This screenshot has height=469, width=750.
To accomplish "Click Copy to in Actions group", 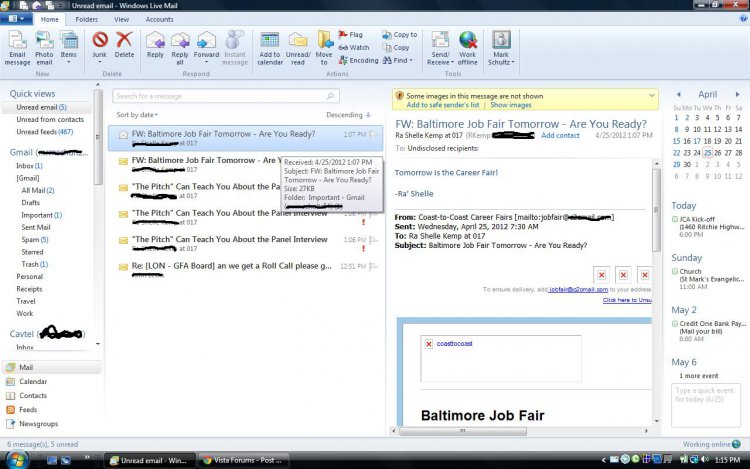I will coord(399,34).
